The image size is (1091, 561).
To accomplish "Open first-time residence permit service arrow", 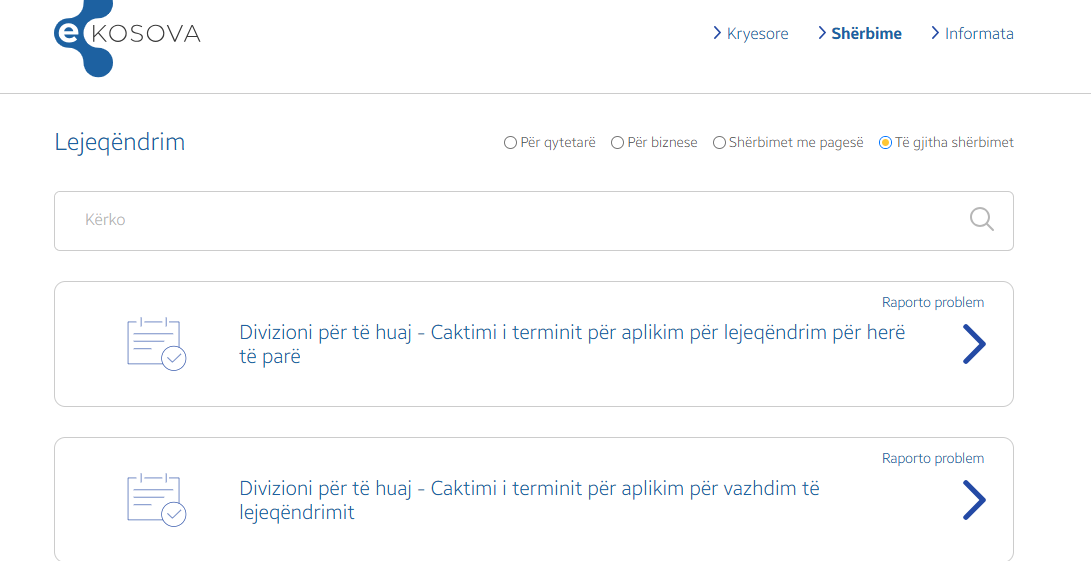I will click(974, 344).
